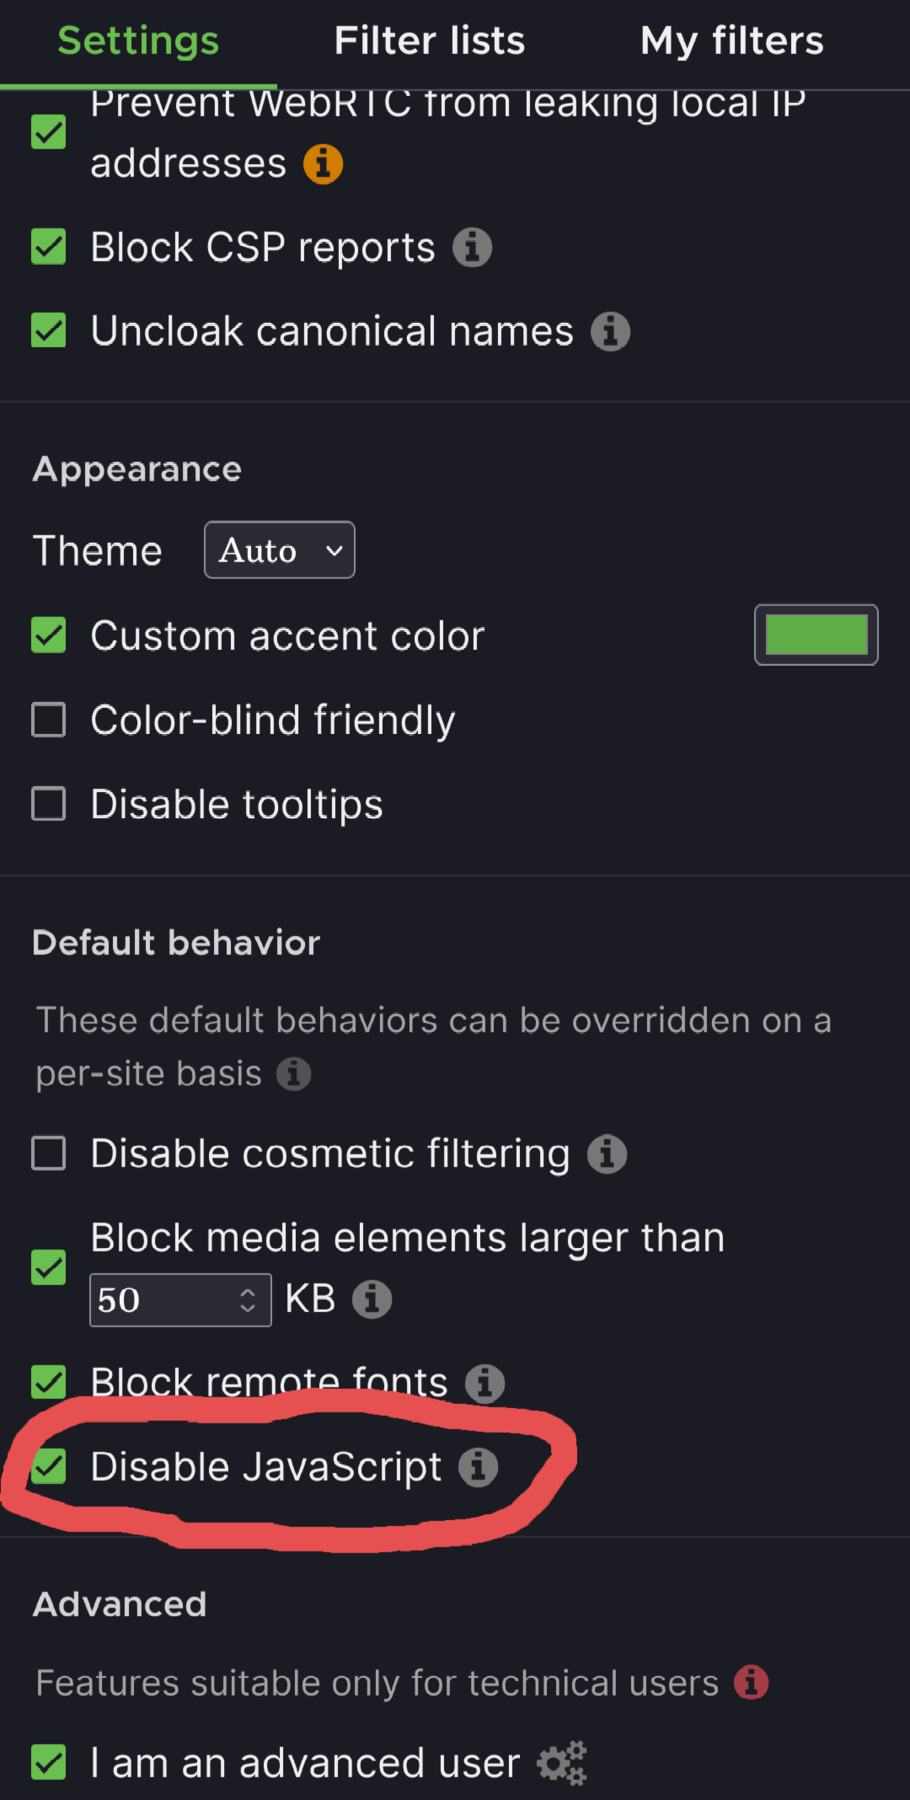Image resolution: width=910 pixels, height=1800 pixels.
Task: Click info icon next to Uncloak canonical names
Action: click(610, 332)
